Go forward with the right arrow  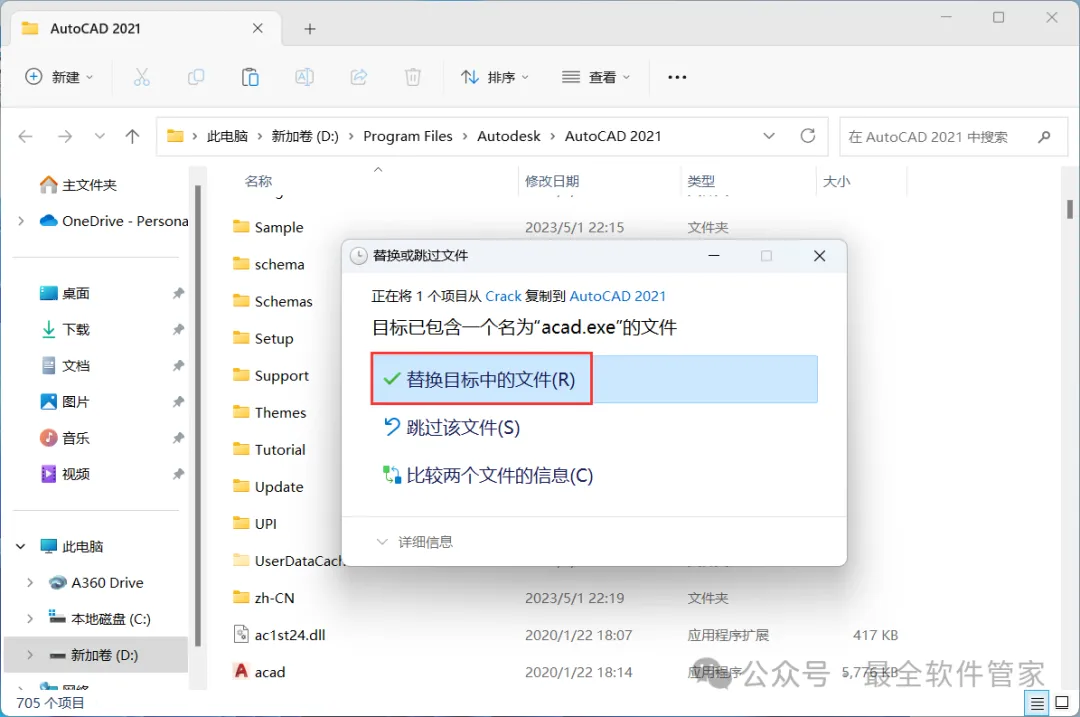click(x=65, y=136)
